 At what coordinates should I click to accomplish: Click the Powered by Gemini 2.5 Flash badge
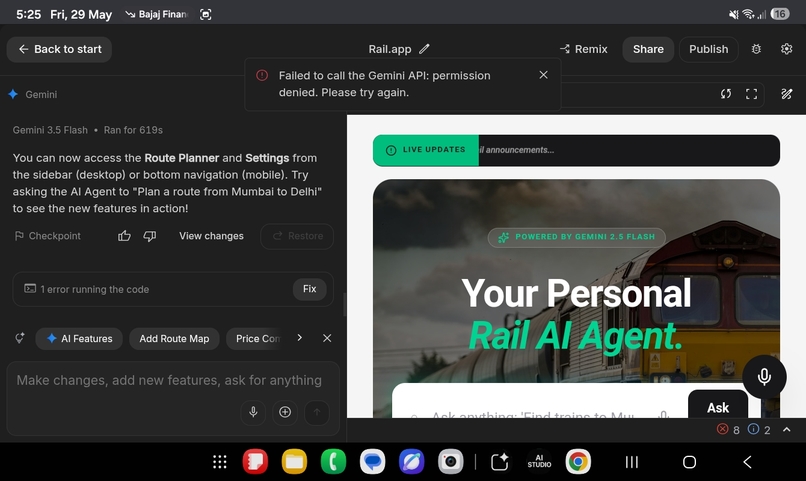(577, 237)
